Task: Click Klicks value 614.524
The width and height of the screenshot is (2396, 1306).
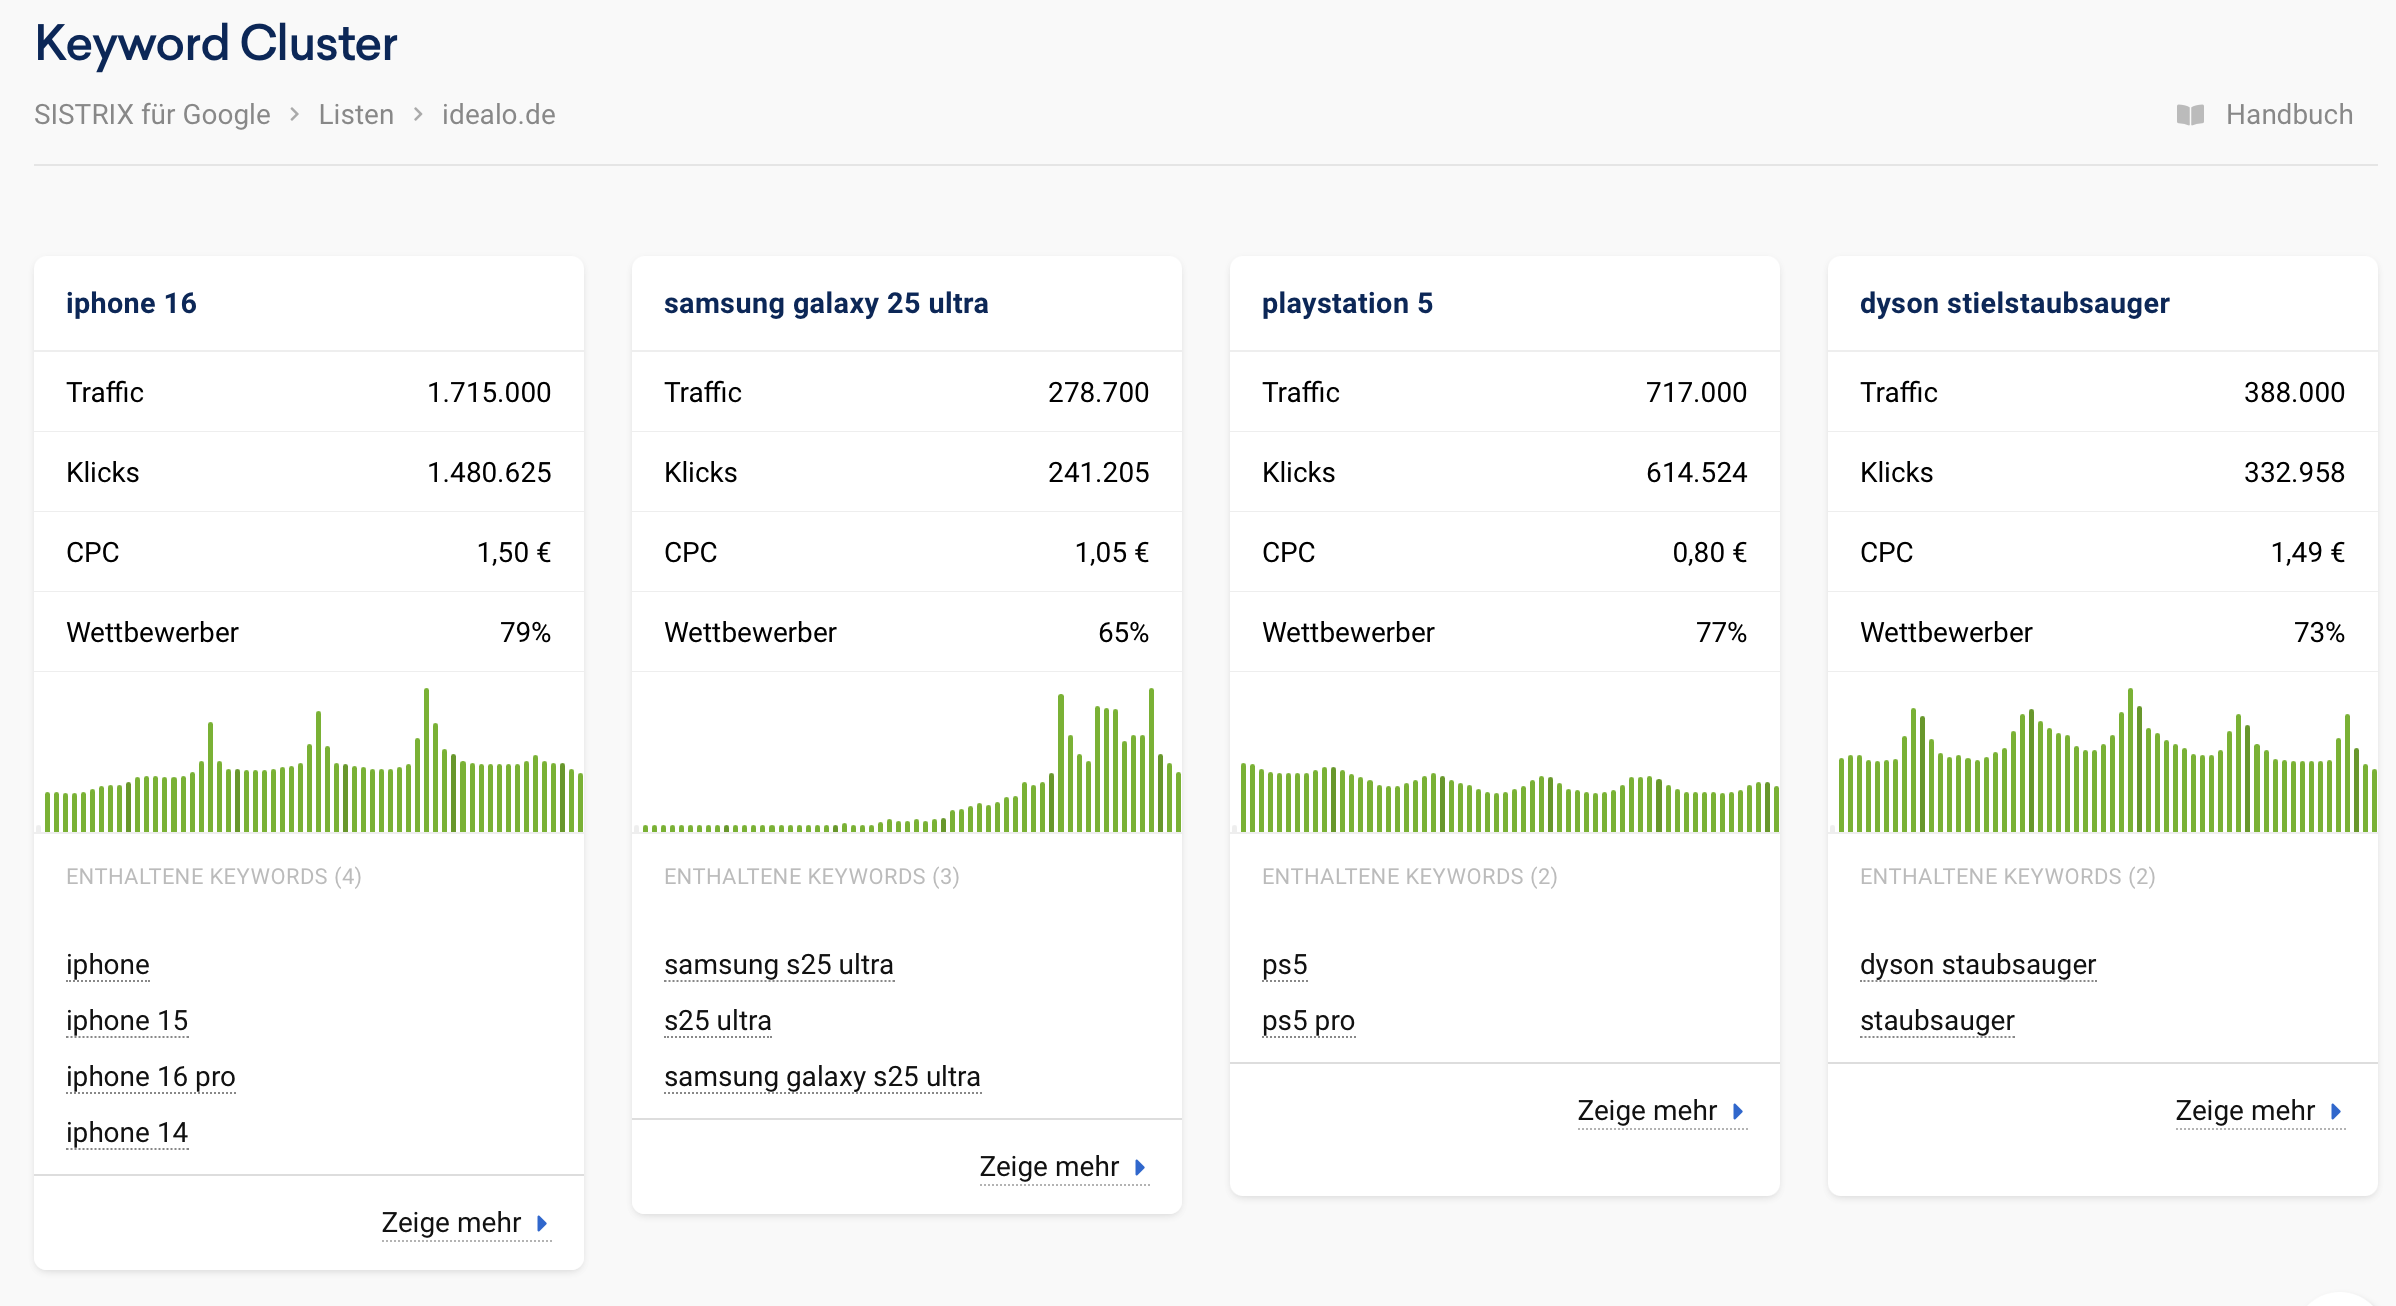Action: [x=1697, y=472]
